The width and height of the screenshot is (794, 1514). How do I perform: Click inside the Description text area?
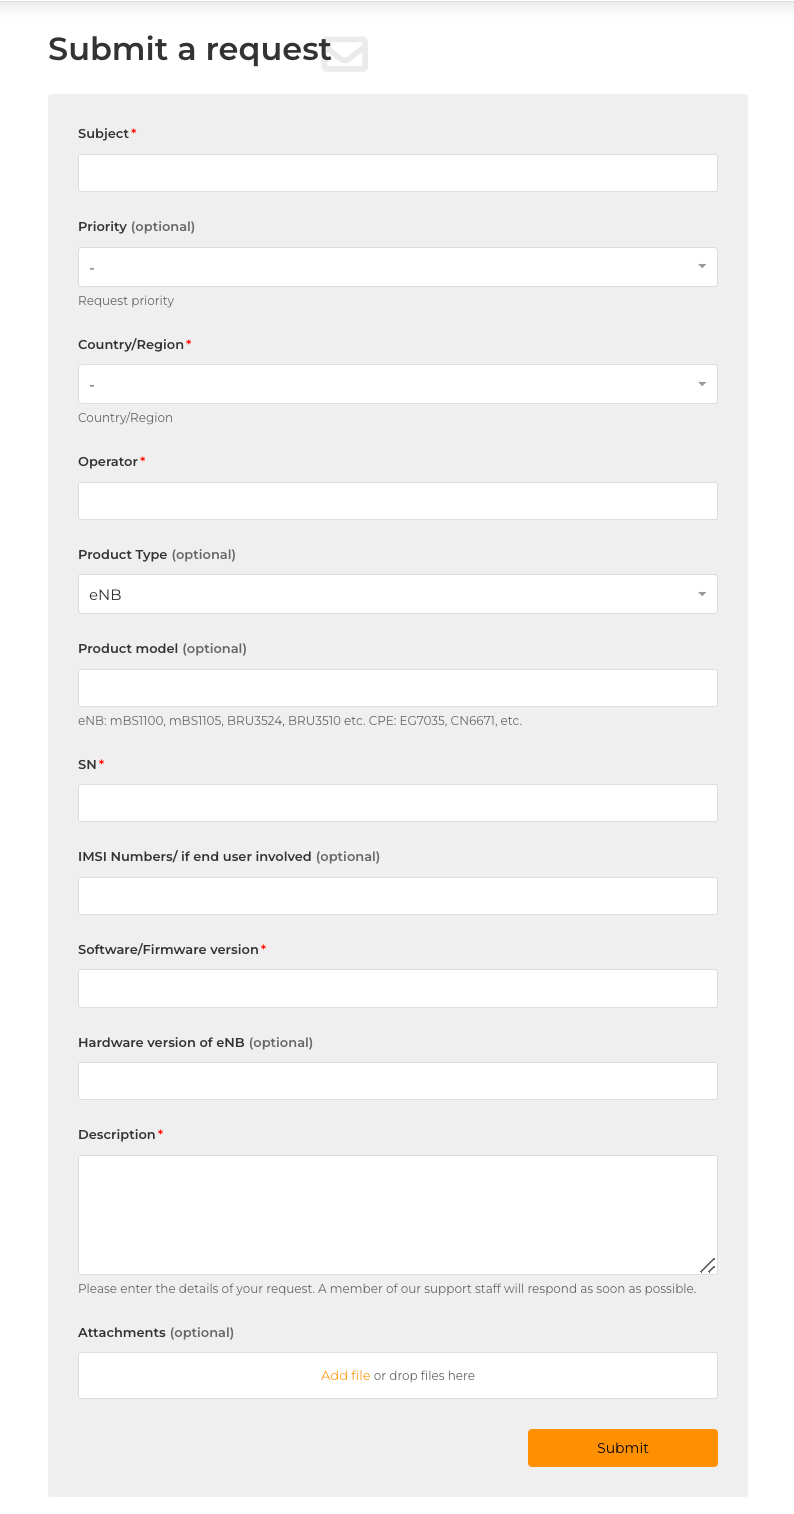(x=398, y=1215)
